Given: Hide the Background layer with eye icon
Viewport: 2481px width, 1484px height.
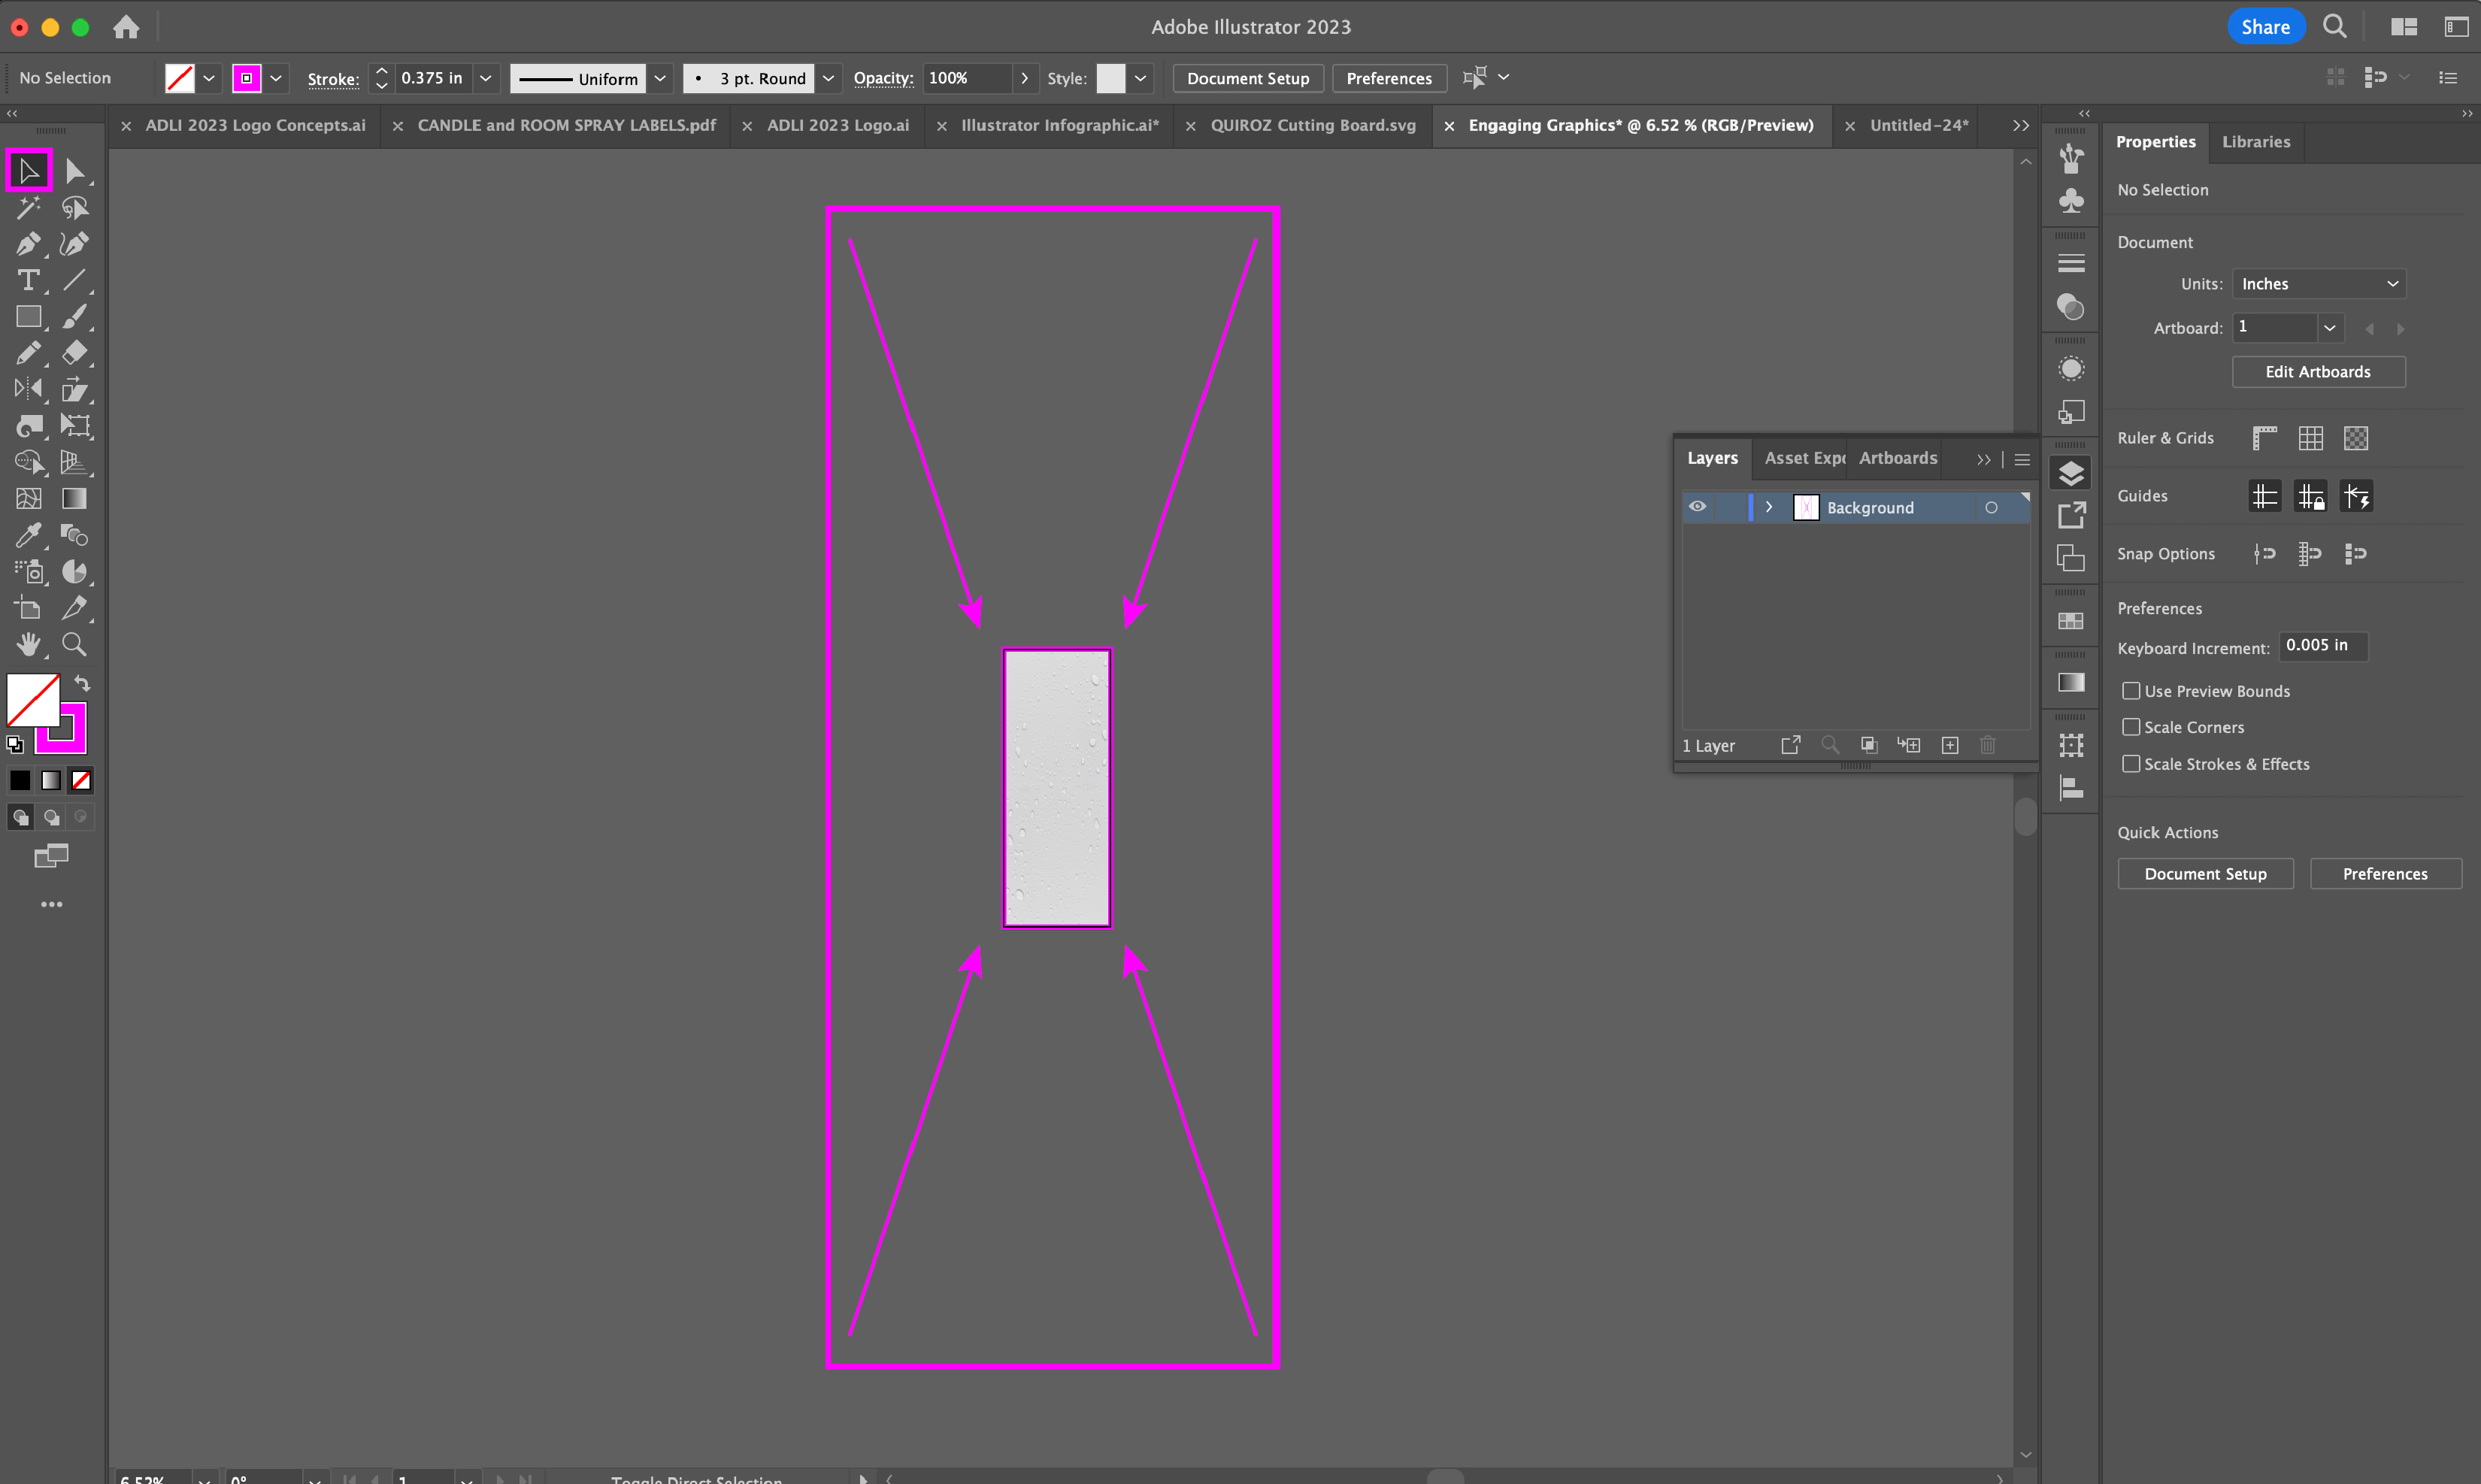Looking at the screenshot, I should (x=1697, y=507).
